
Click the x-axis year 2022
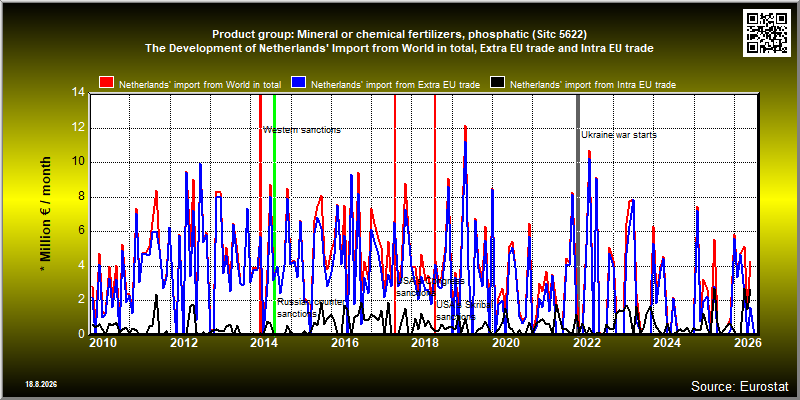(586, 343)
